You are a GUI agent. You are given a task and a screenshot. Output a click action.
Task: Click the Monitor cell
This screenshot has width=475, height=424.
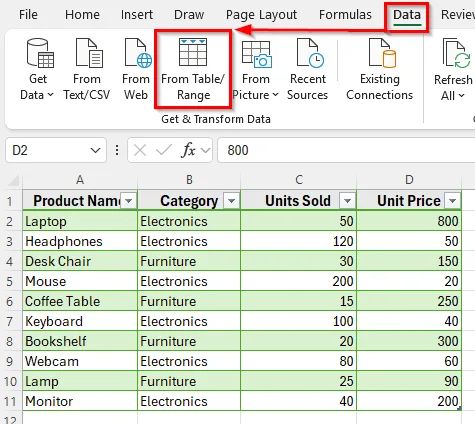(80, 401)
